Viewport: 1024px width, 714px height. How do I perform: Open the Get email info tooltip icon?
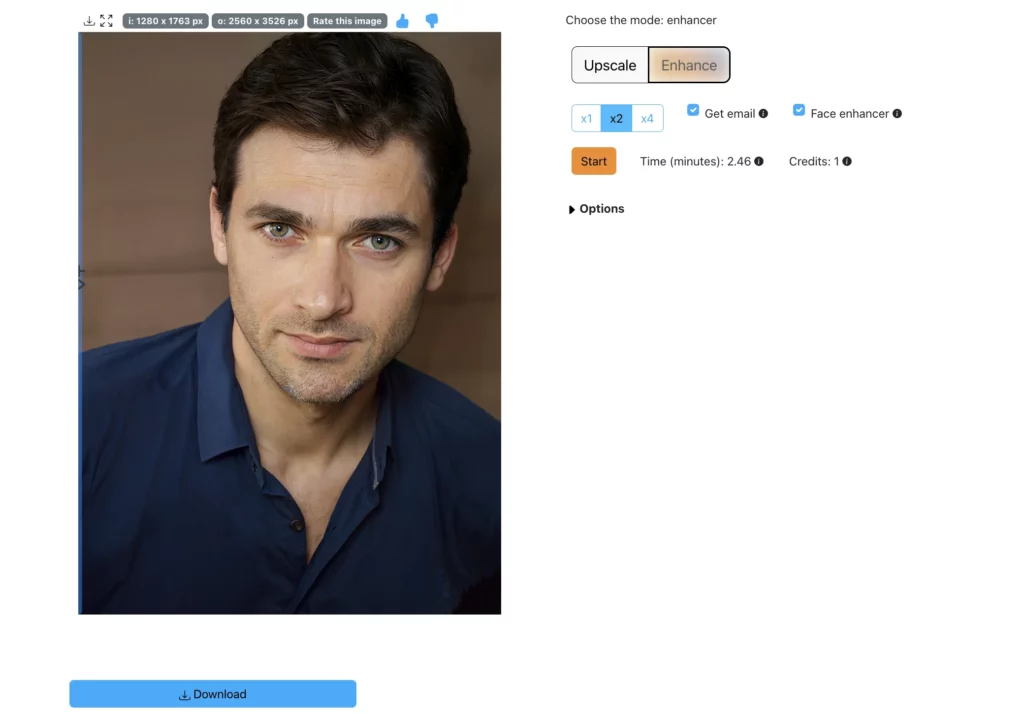[x=764, y=113]
